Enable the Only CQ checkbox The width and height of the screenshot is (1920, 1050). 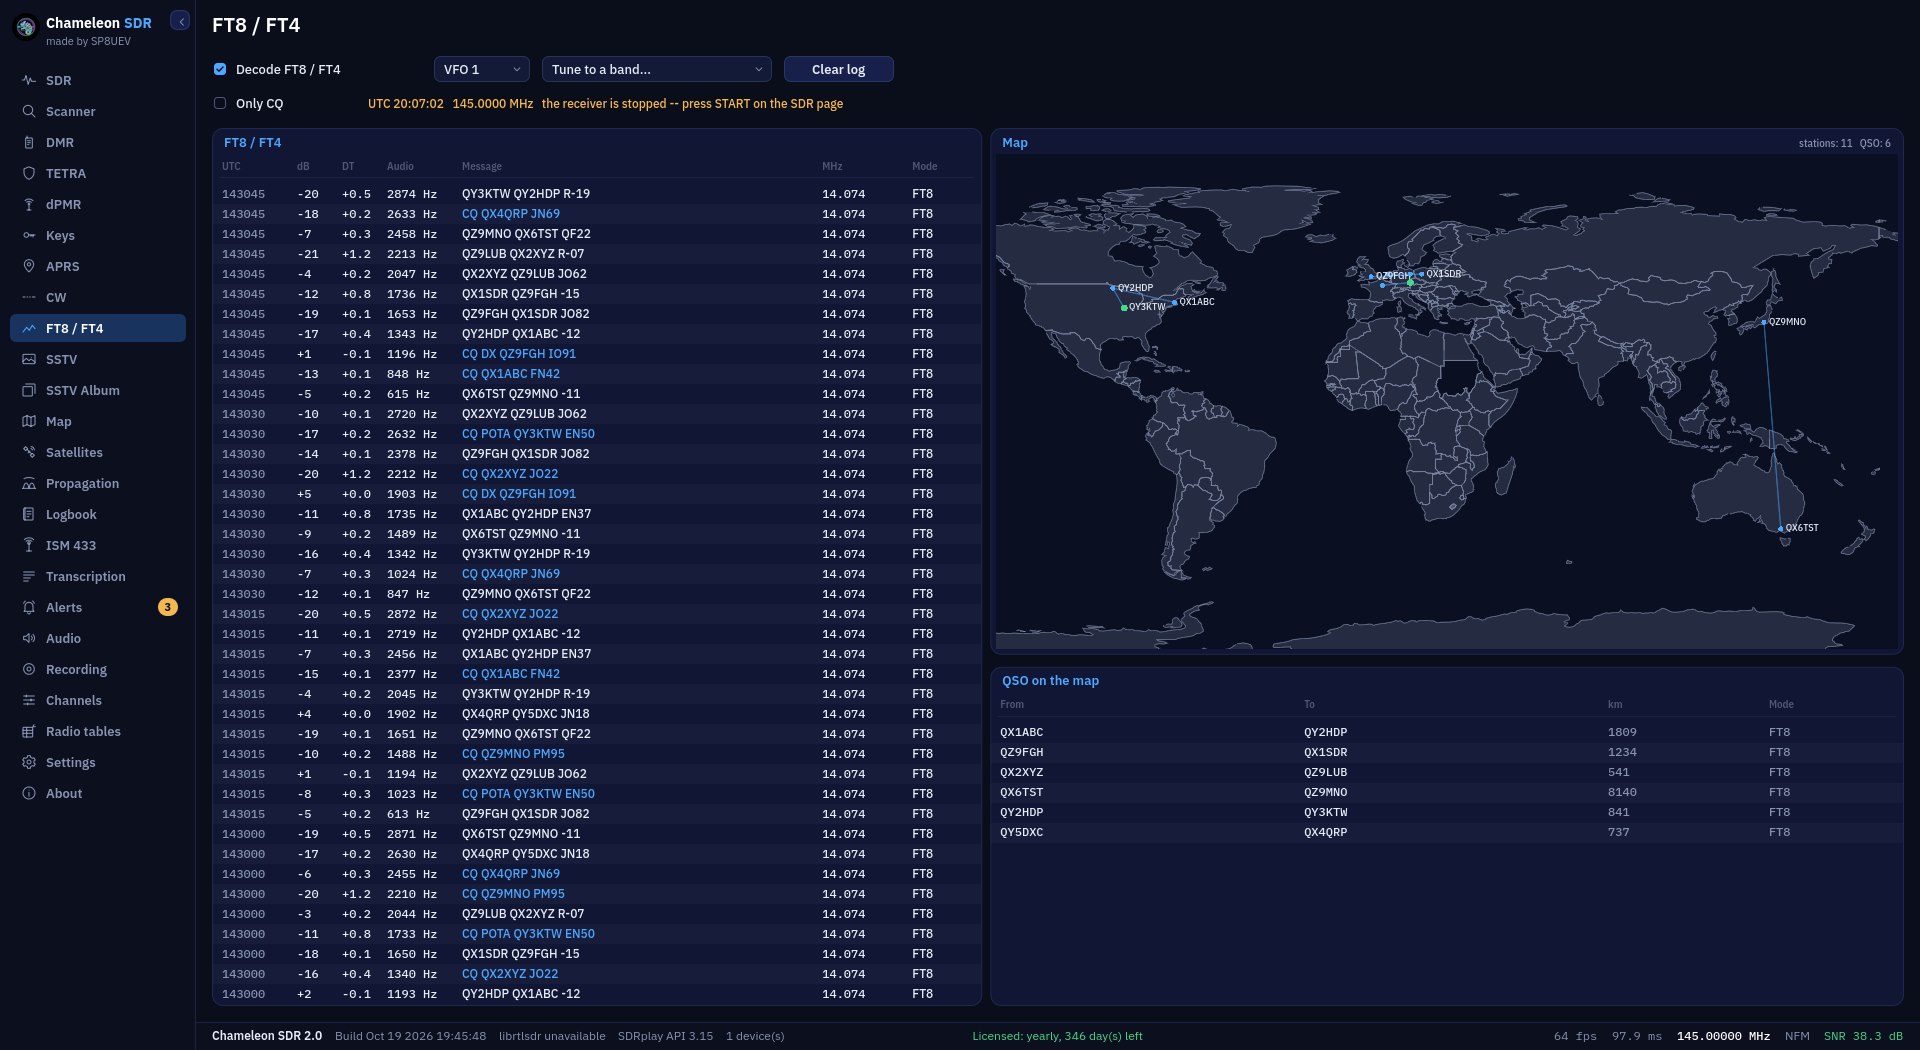(x=220, y=103)
